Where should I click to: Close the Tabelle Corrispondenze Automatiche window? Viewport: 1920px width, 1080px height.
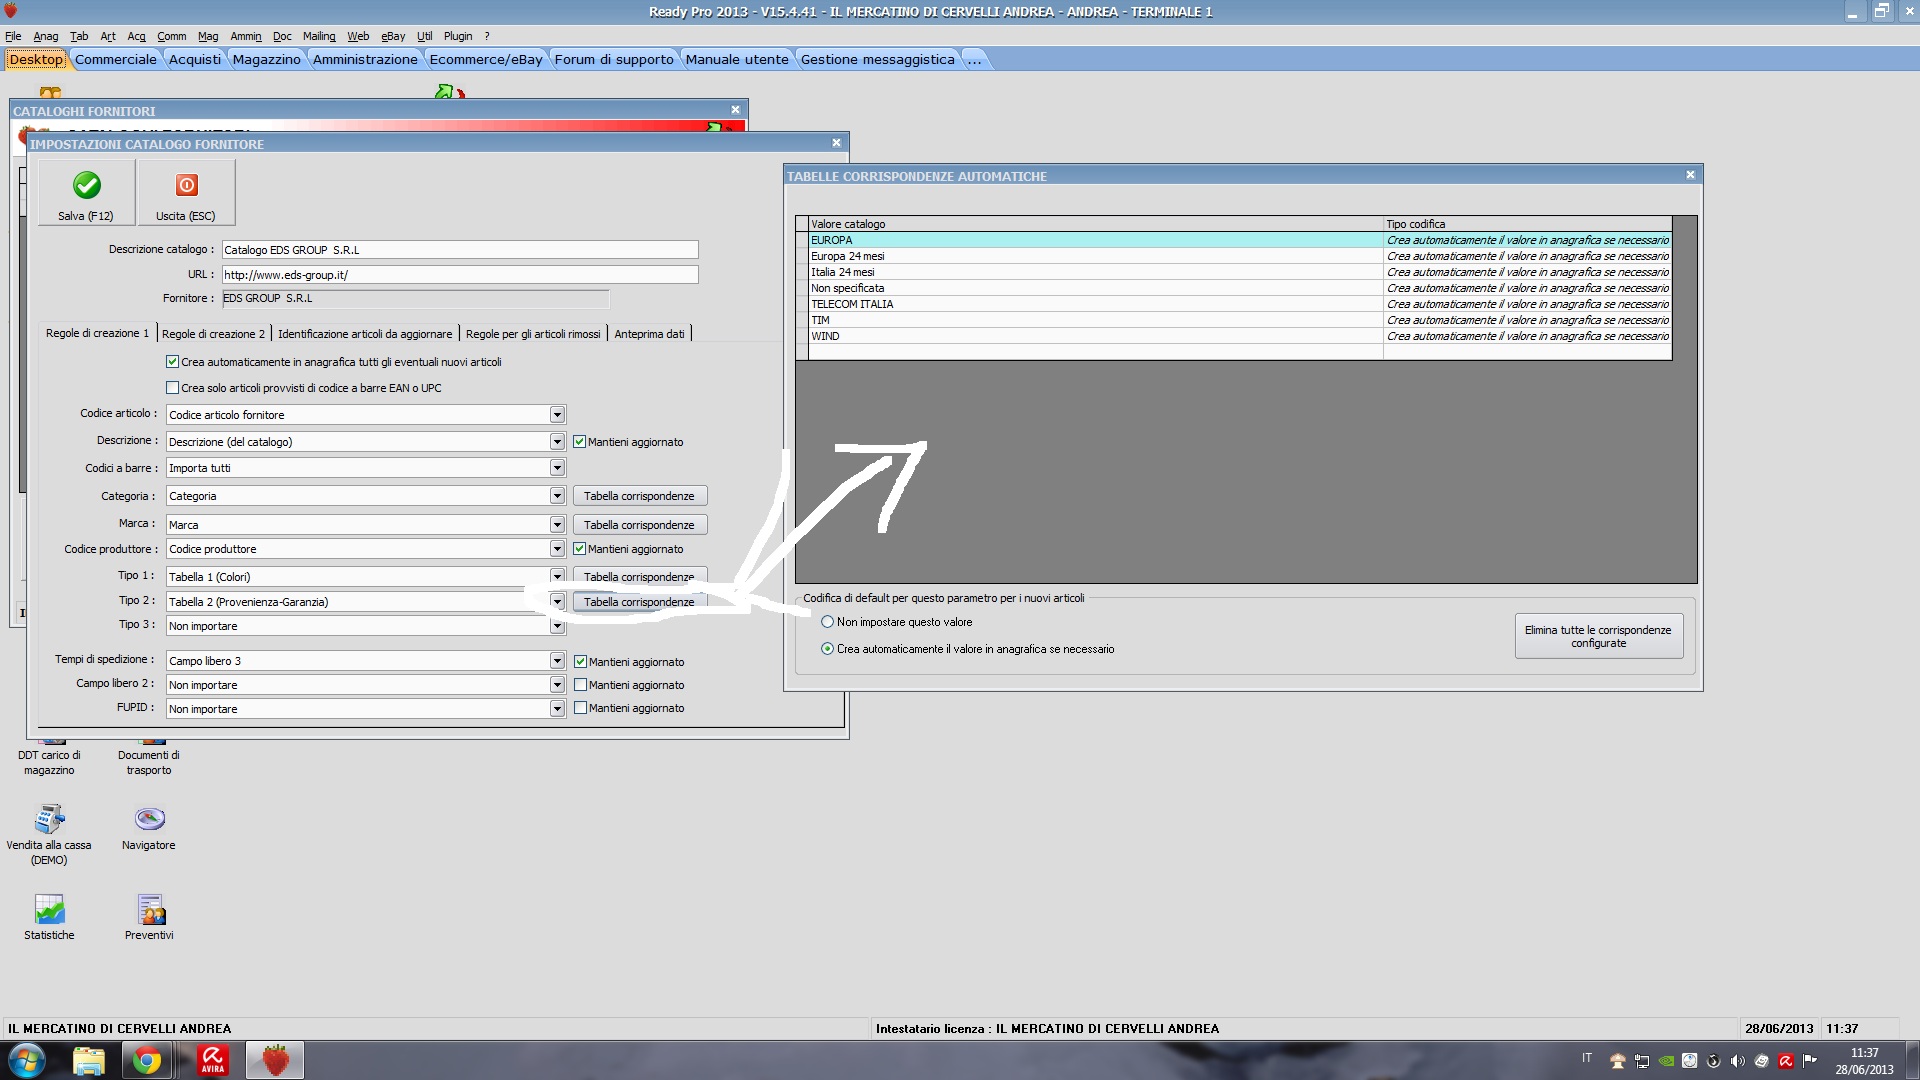(1690, 175)
